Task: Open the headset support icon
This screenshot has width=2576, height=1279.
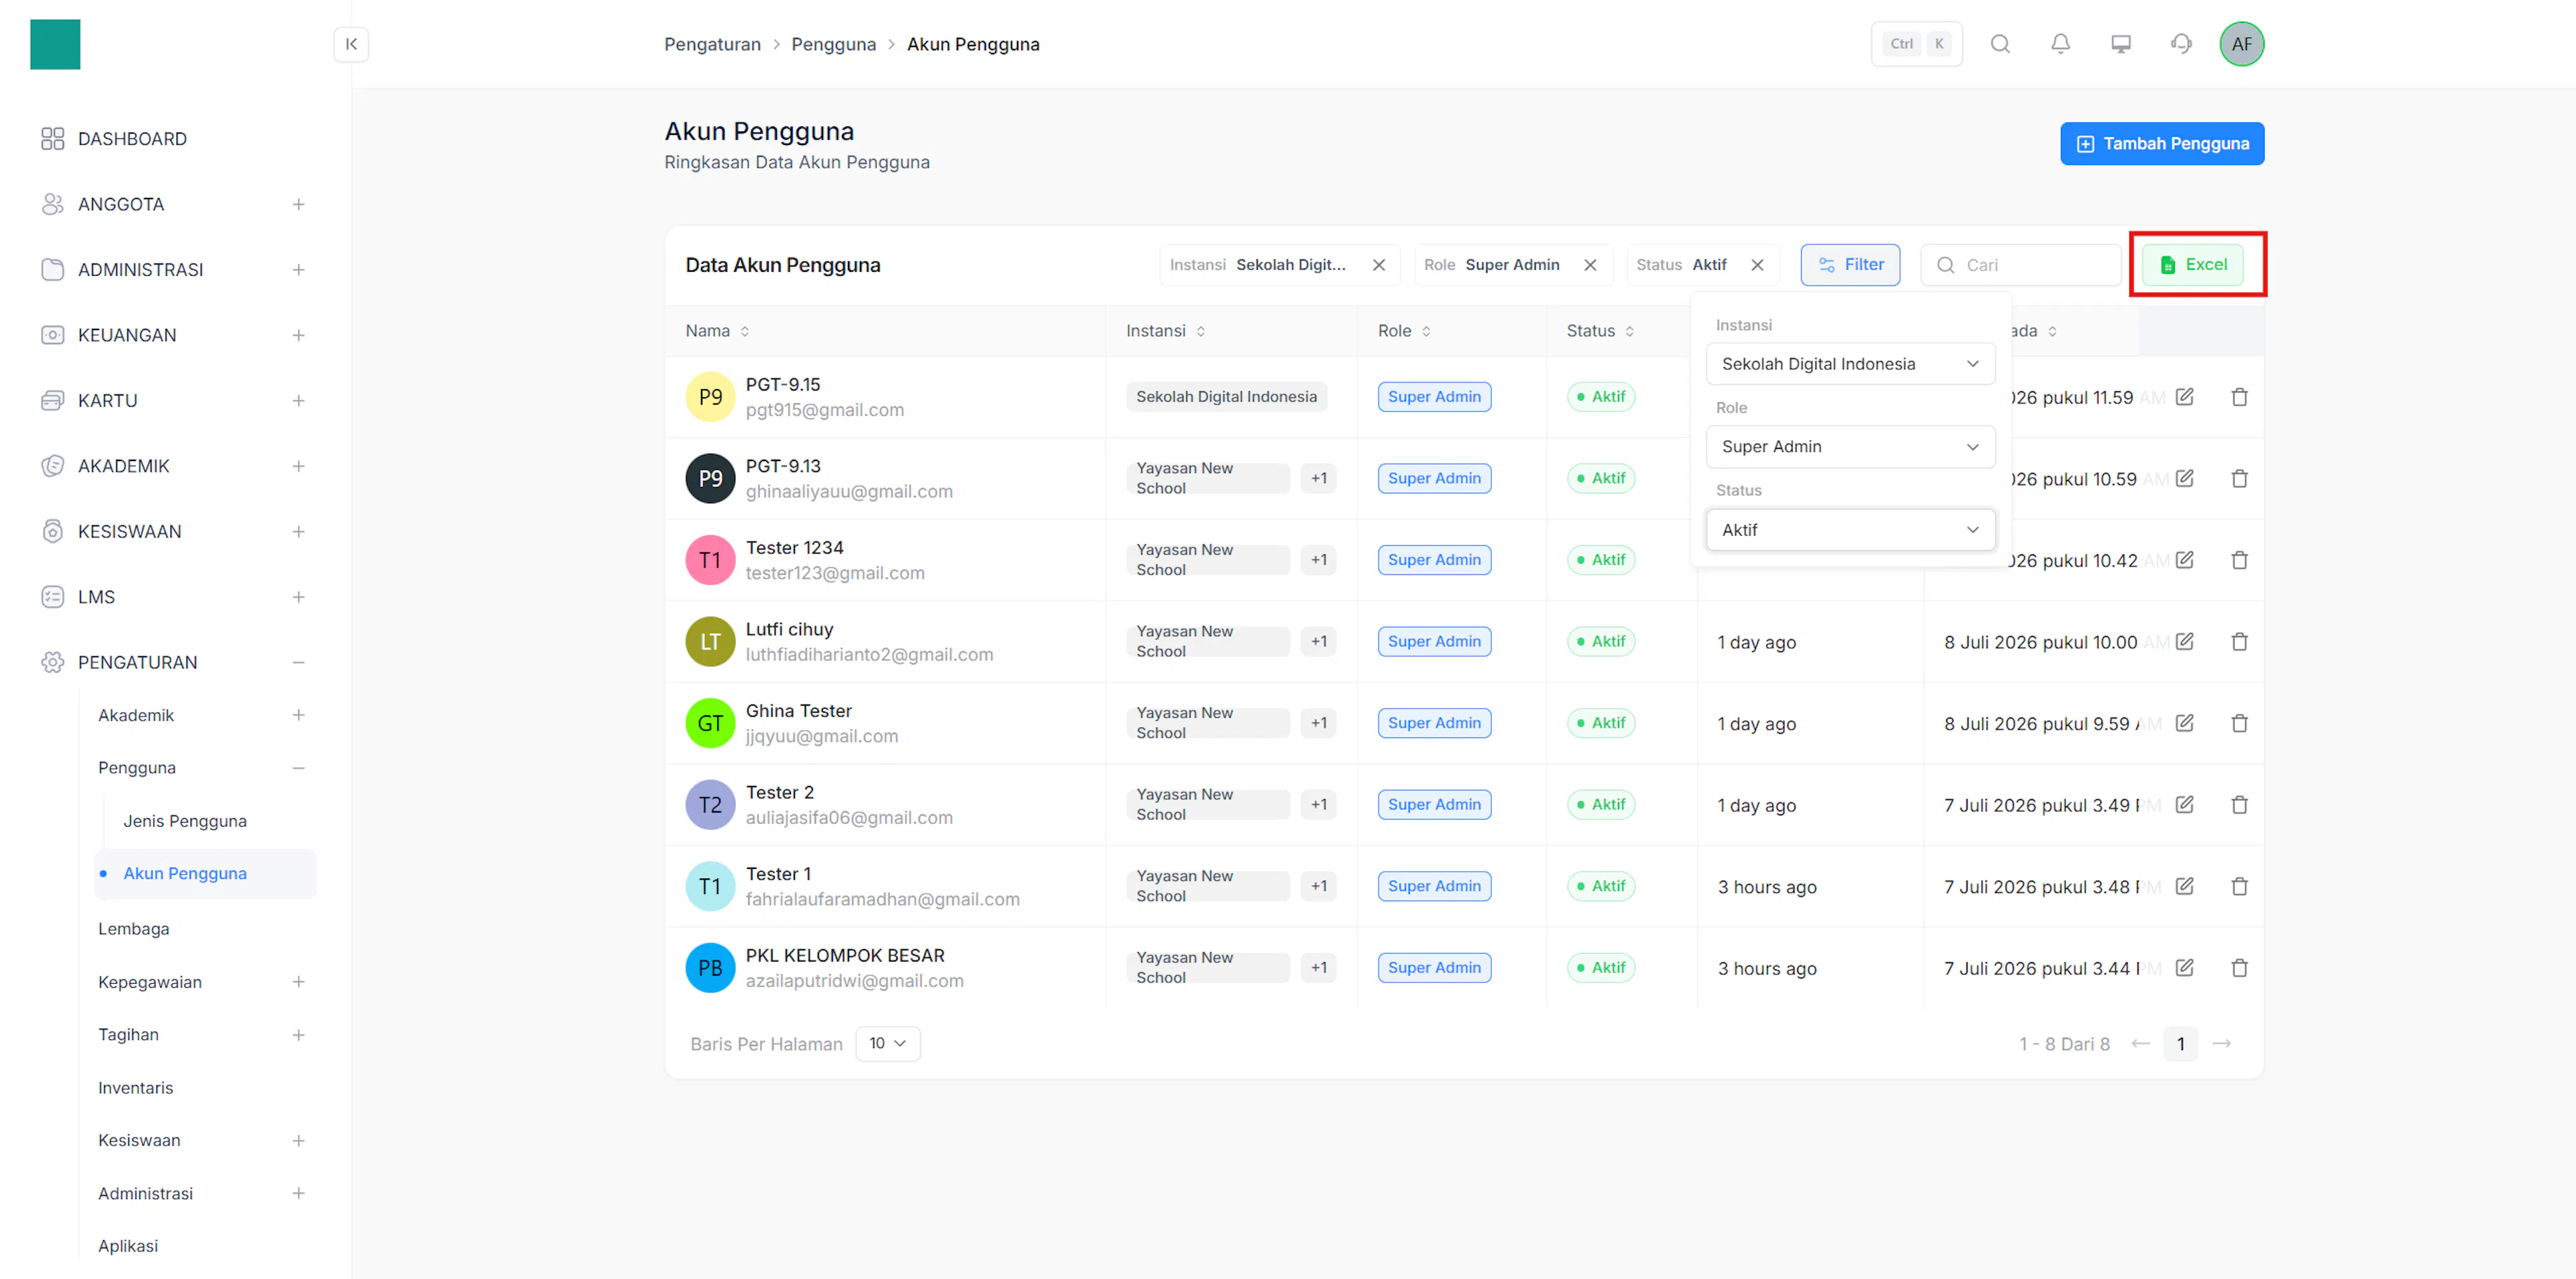Action: [2181, 44]
